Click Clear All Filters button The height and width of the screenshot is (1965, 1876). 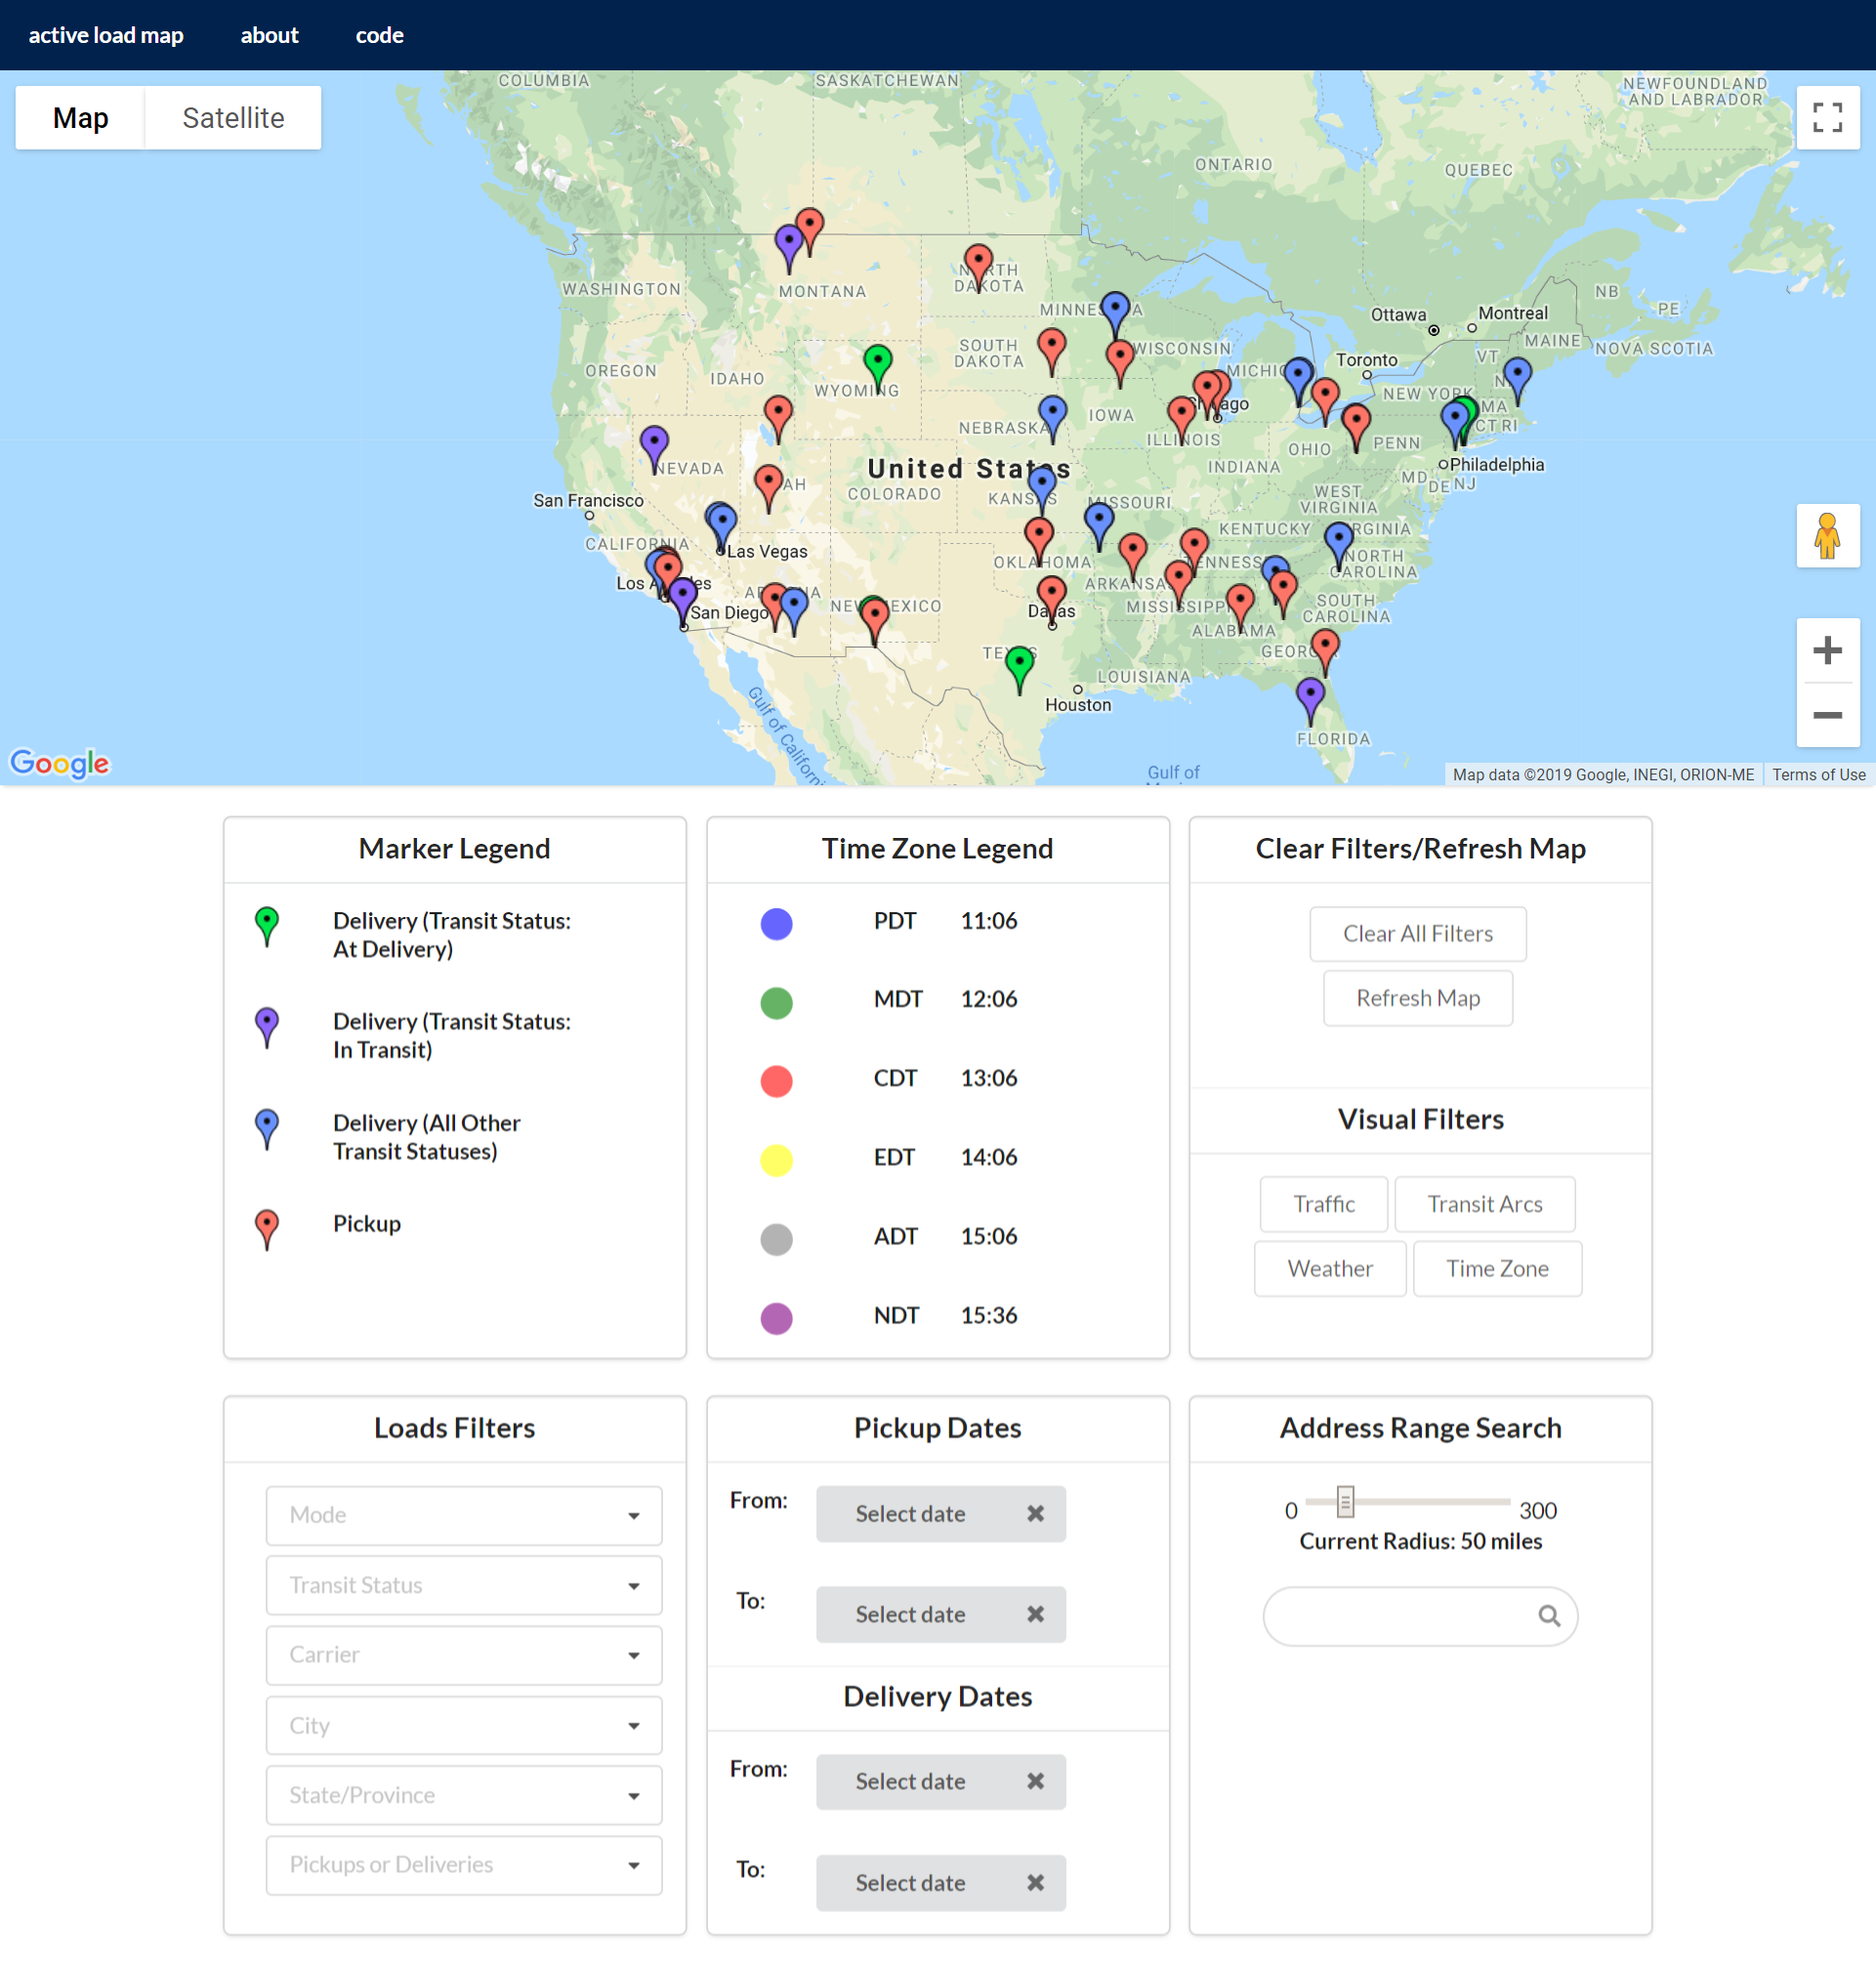click(x=1417, y=933)
